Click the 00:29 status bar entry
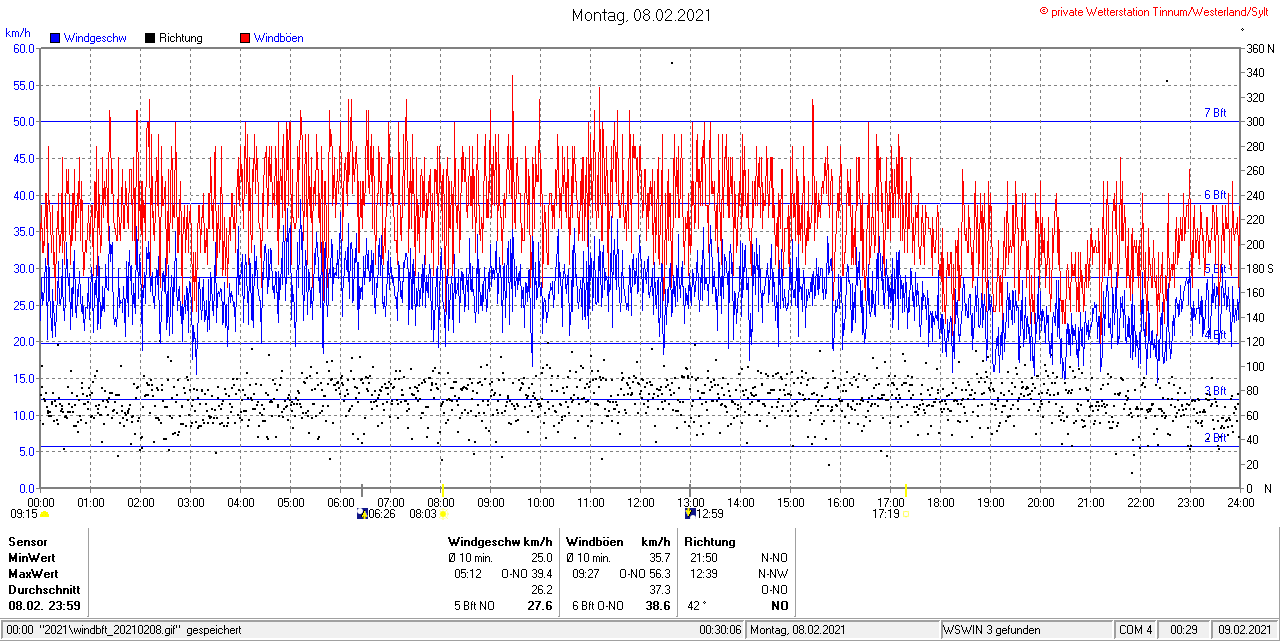 (x=1184, y=630)
